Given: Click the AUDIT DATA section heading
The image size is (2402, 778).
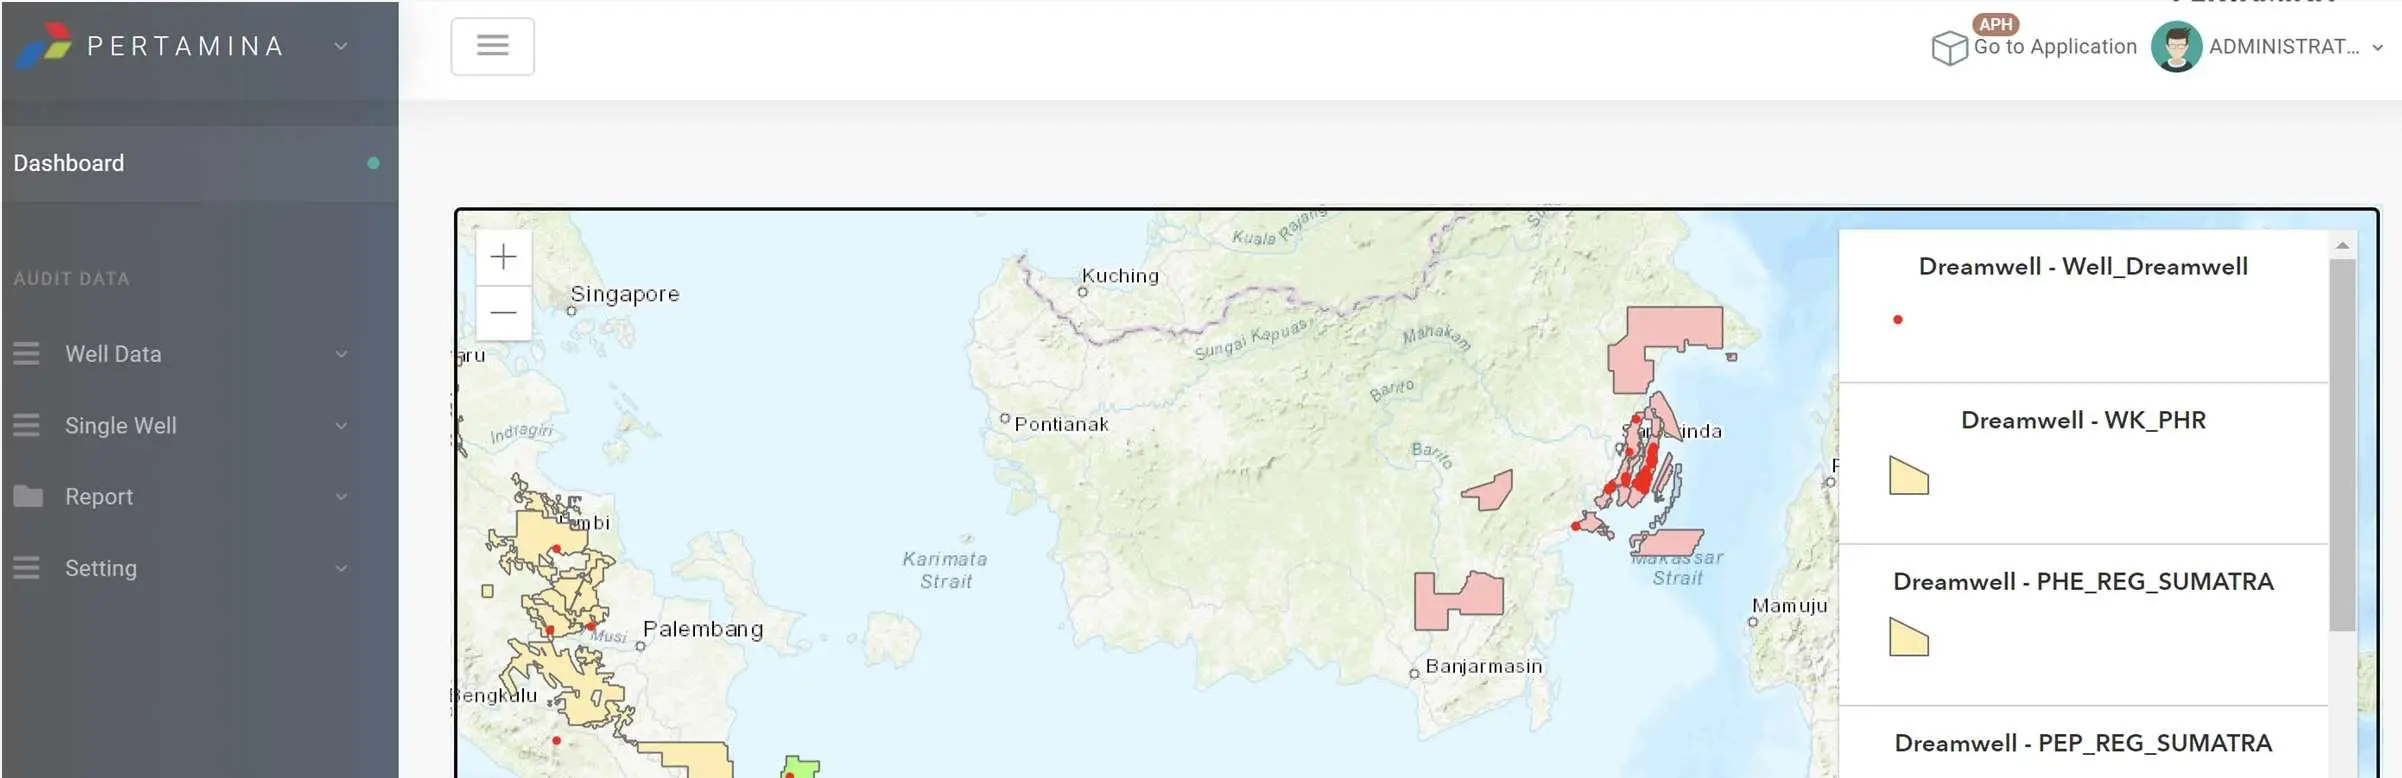Looking at the screenshot, I should (x=72, y=279).
